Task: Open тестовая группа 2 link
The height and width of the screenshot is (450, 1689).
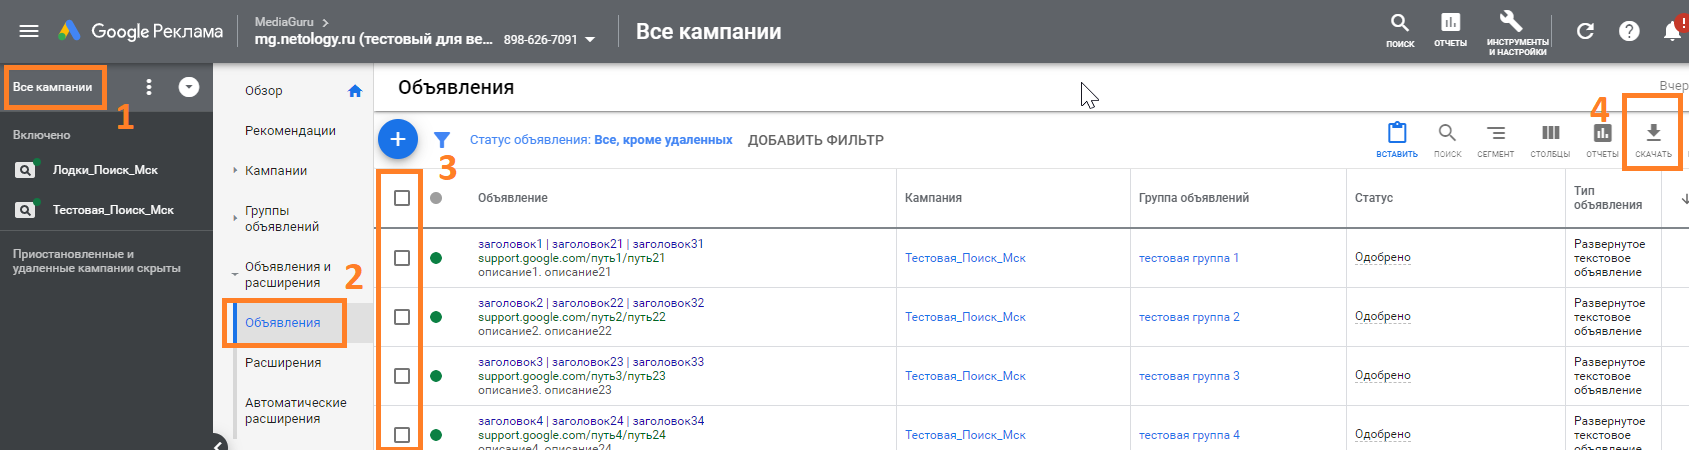Action: (x=1189, y=317)
